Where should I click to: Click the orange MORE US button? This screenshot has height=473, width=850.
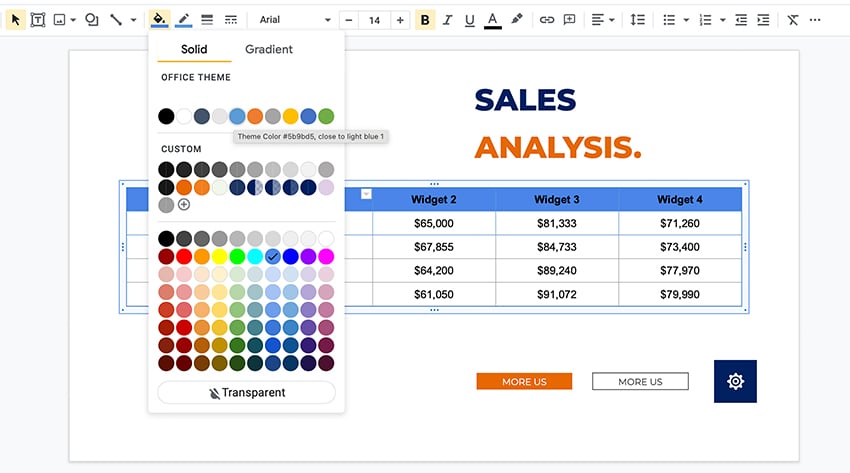click(524, 381)
